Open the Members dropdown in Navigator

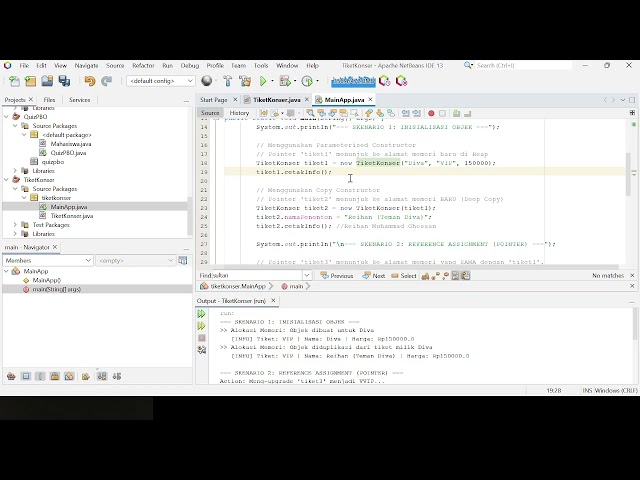click(48, 260)
